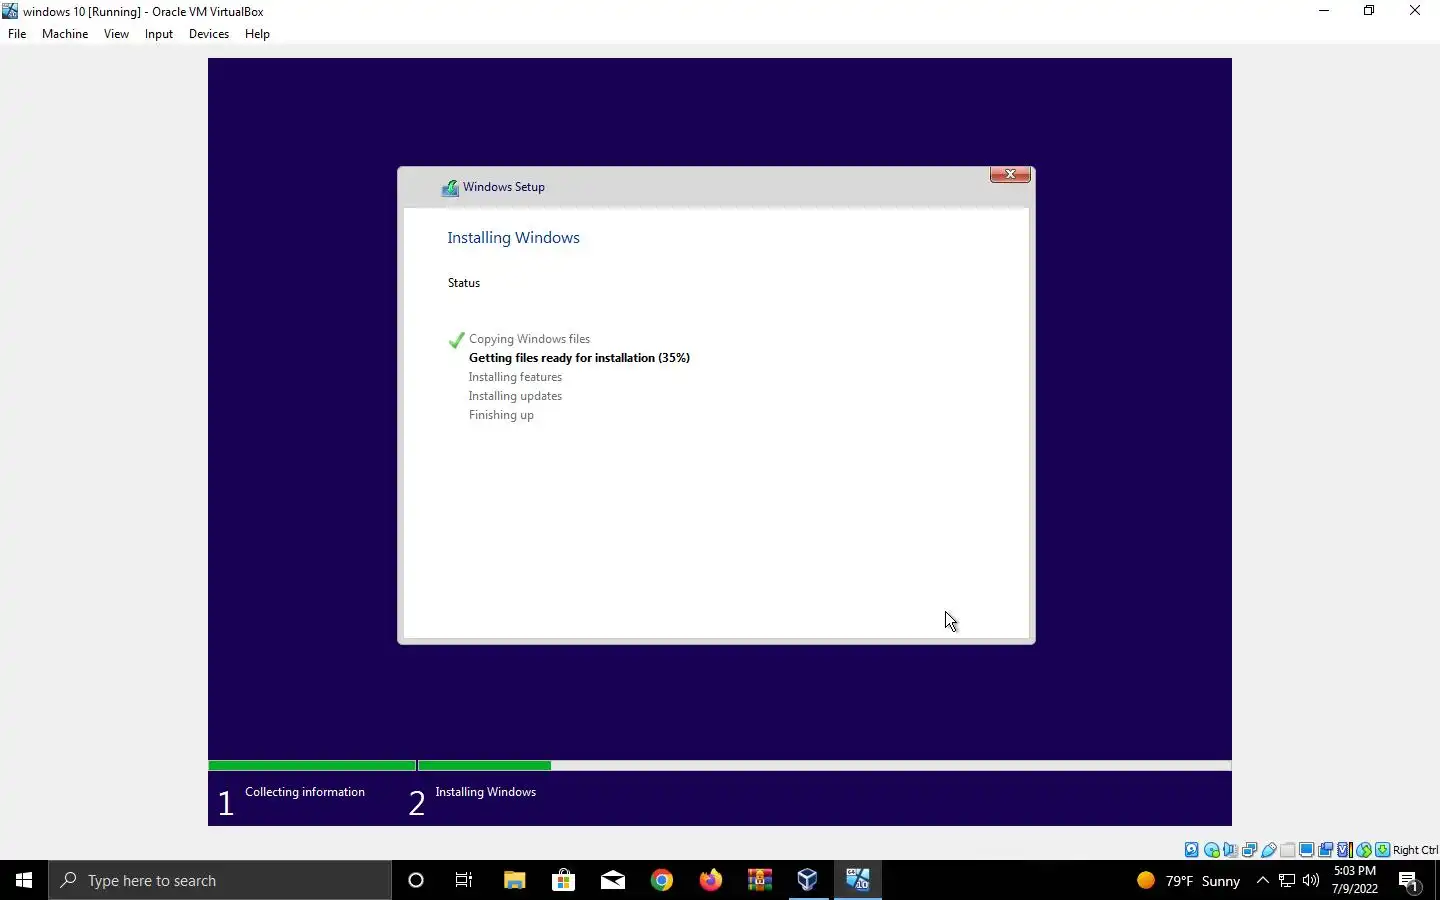Image resolution: width=1440 pixels, height=900 pixels.
Task: Open the Input menu
Action: coord(158,34)
